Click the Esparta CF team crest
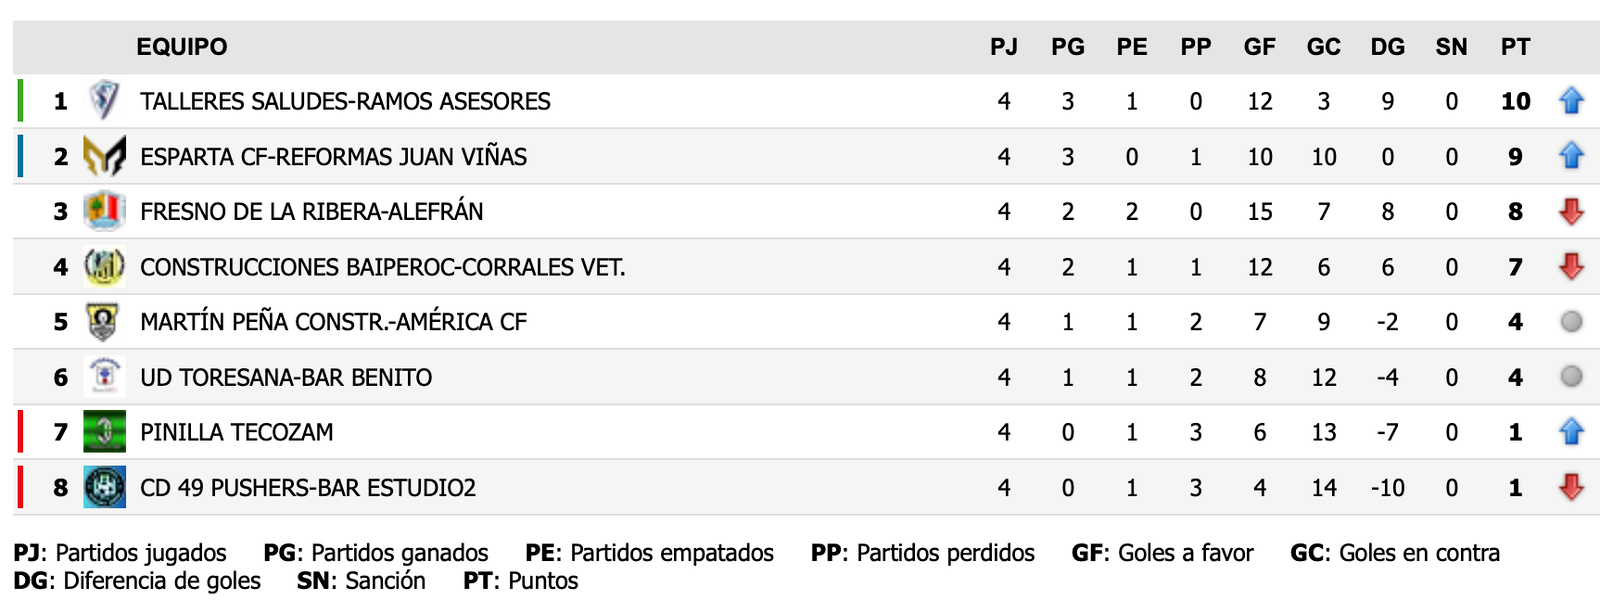This screenshot has height=603, width=1600. coord(104,156)
